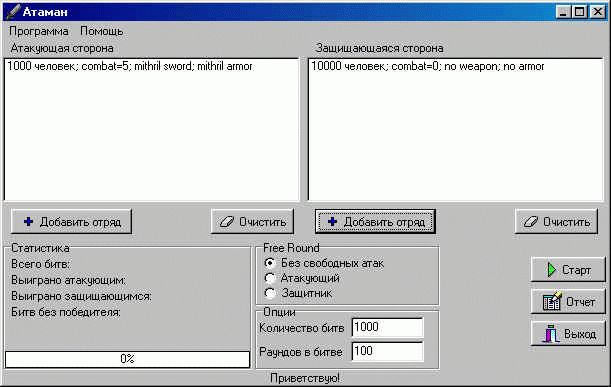Click the 0% progress bar
This screenshot has width=611, height=387.
[x=127, y=359]
